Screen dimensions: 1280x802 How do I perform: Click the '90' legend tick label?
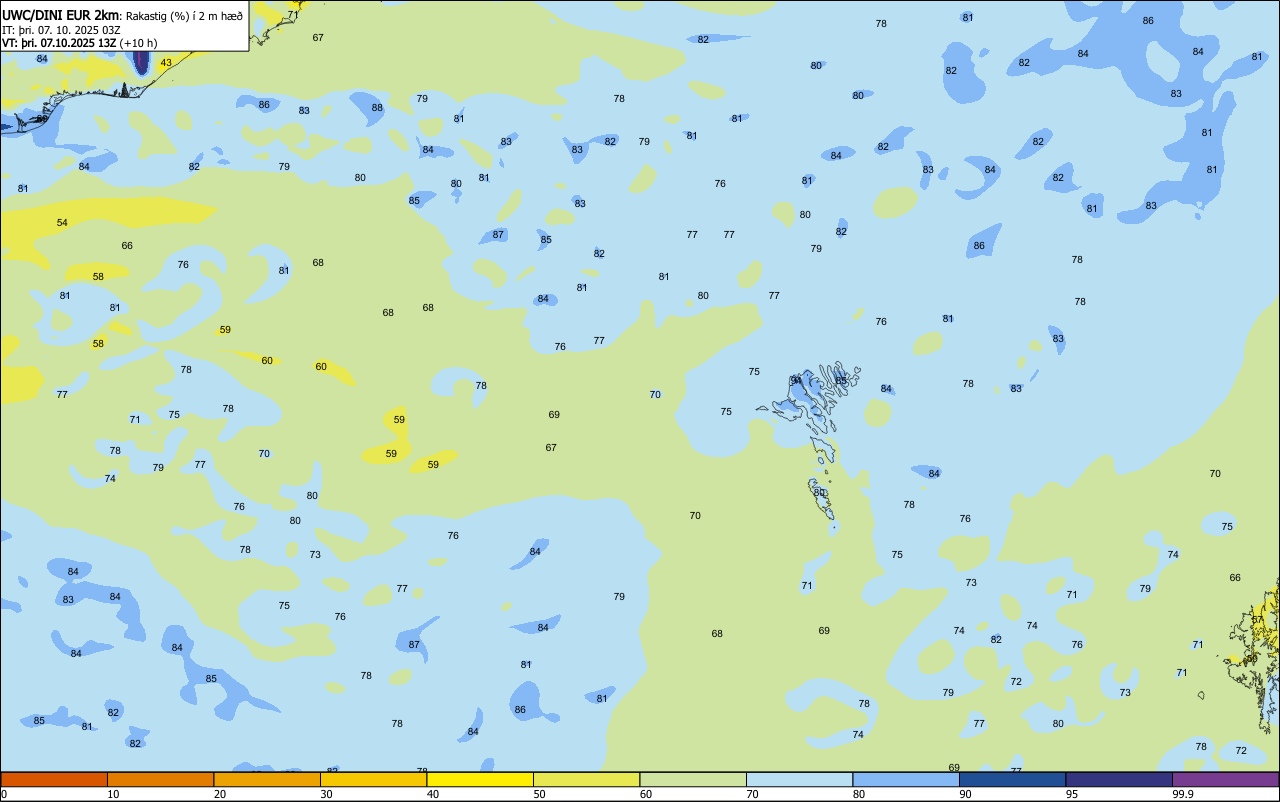point(966,794)
